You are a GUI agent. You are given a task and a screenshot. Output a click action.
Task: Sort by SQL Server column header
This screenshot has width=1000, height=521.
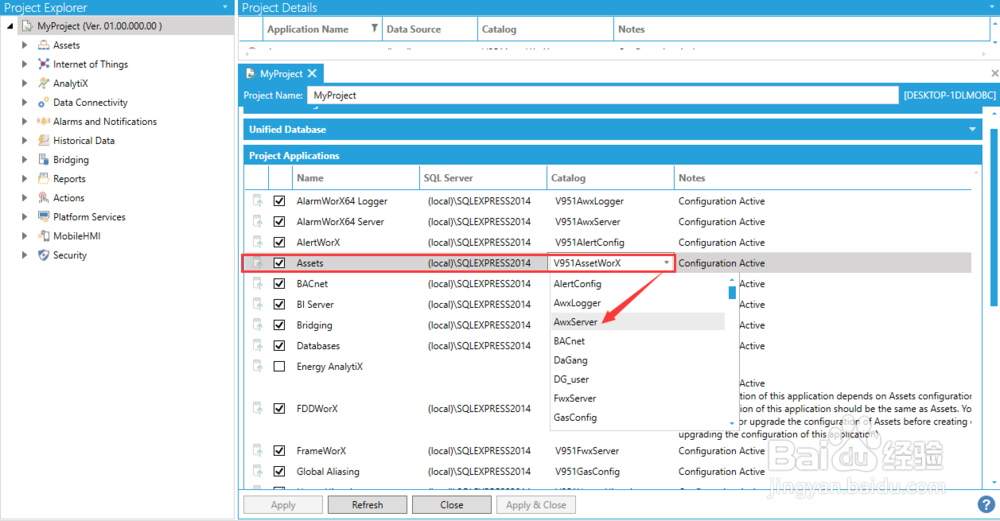482,178
